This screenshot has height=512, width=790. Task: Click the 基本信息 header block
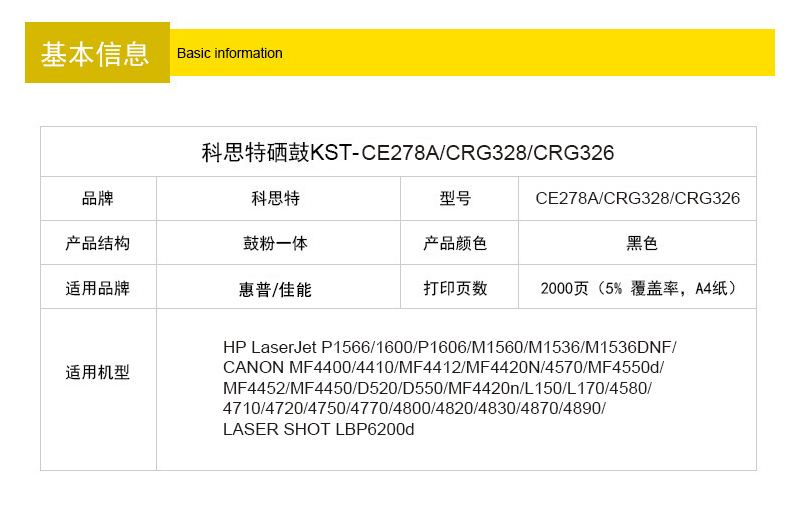pyautogui.click(x=96, y=53)
